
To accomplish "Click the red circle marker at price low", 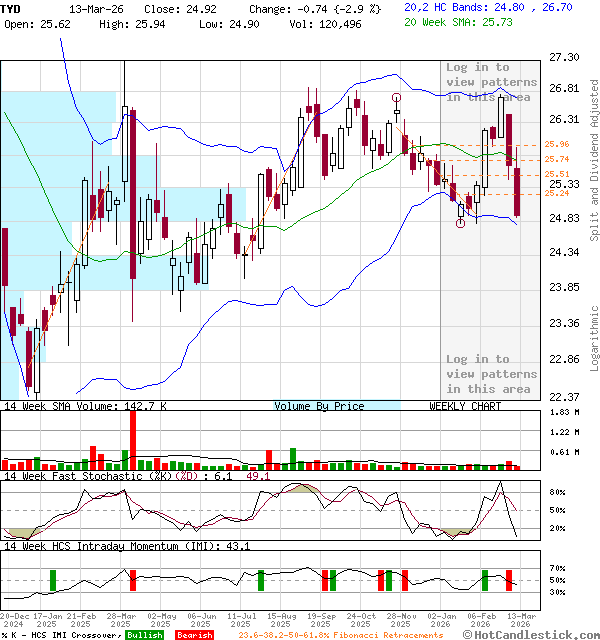I will coord(460,223).
